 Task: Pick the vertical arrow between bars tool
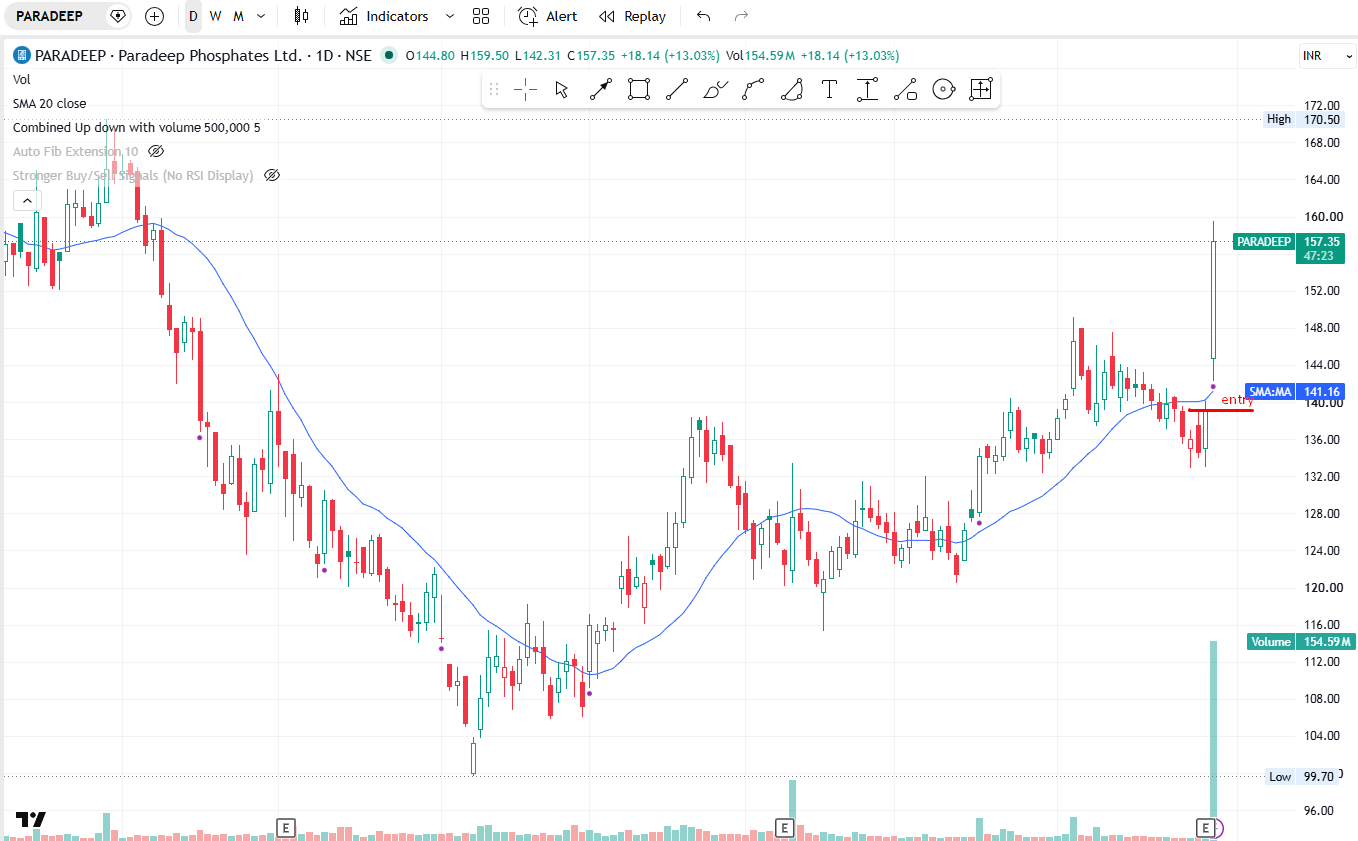867,90
